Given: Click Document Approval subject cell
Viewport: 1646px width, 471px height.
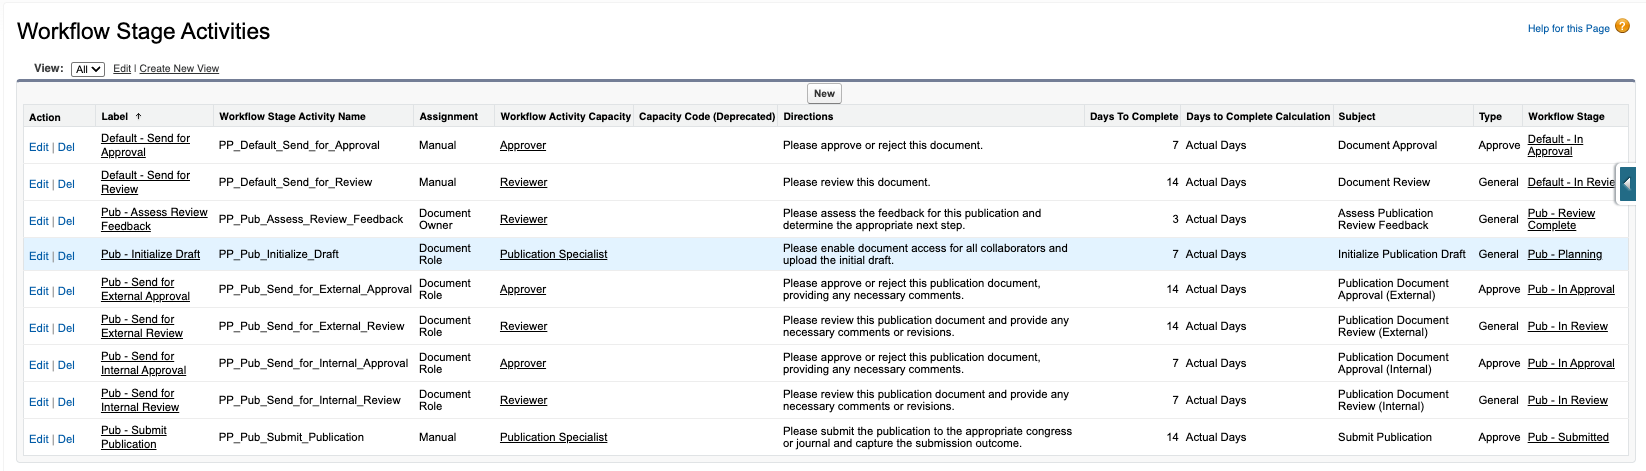Looking at the screenshot, I should coord(1388,145).
